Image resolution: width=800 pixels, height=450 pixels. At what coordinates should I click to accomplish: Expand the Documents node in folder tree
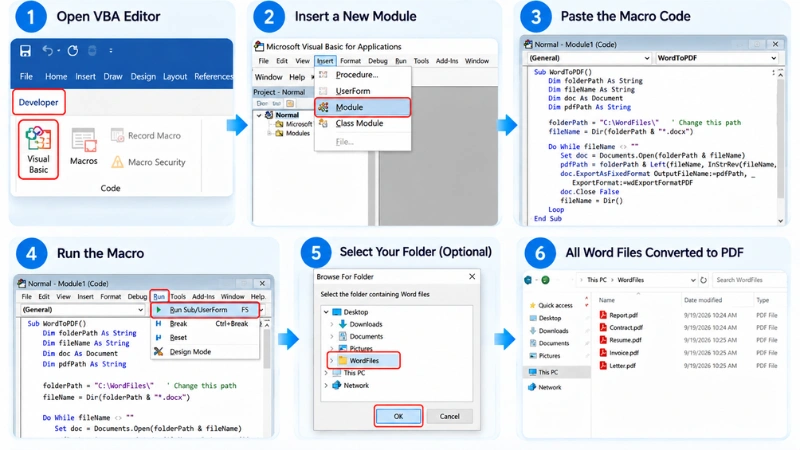coord(332,336)
